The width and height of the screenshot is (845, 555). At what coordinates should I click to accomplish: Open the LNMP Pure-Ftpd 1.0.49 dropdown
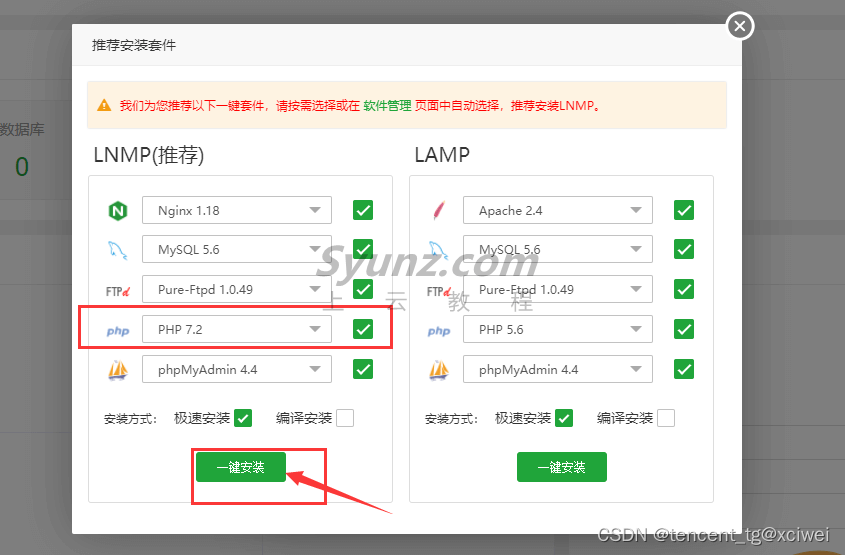pos(237,289)
